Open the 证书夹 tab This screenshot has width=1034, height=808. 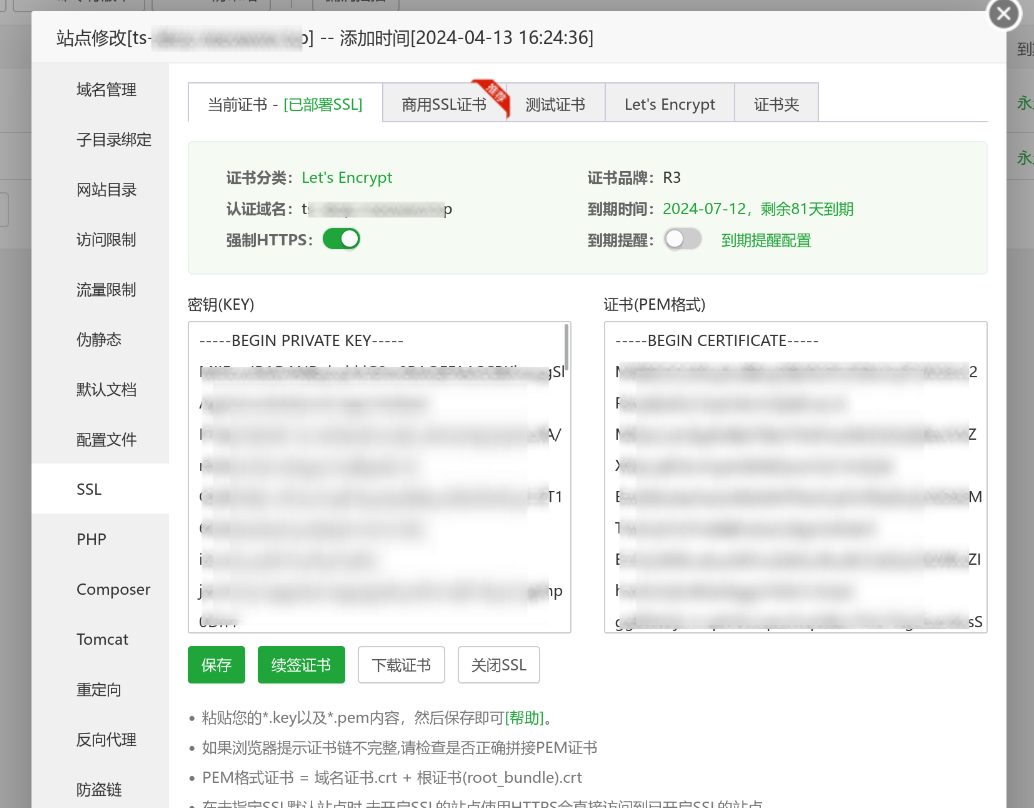[776, 104]
